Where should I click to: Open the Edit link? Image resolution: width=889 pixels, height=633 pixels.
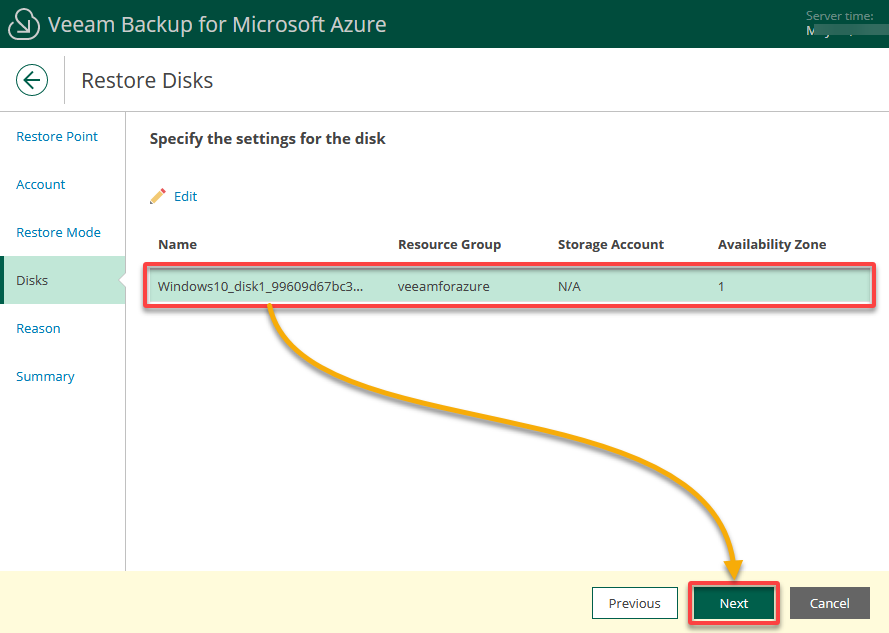coord(185,196)
